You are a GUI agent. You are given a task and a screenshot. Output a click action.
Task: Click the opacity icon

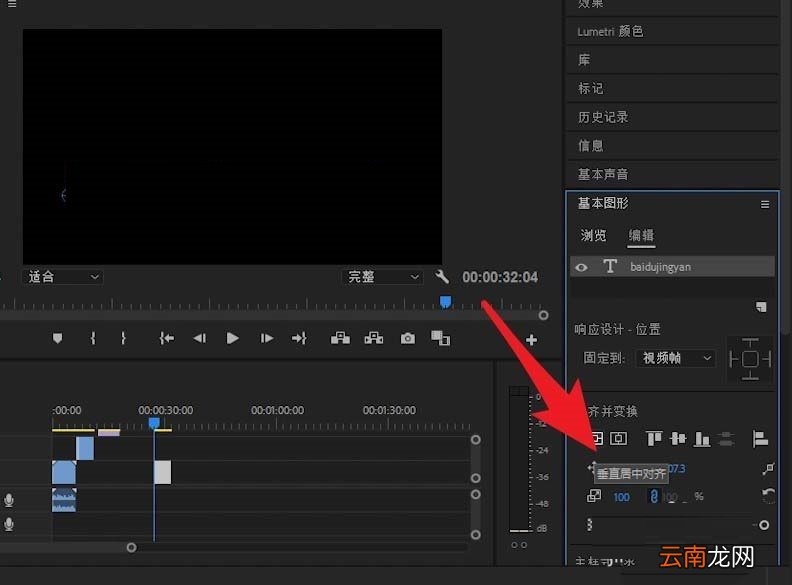589,525
